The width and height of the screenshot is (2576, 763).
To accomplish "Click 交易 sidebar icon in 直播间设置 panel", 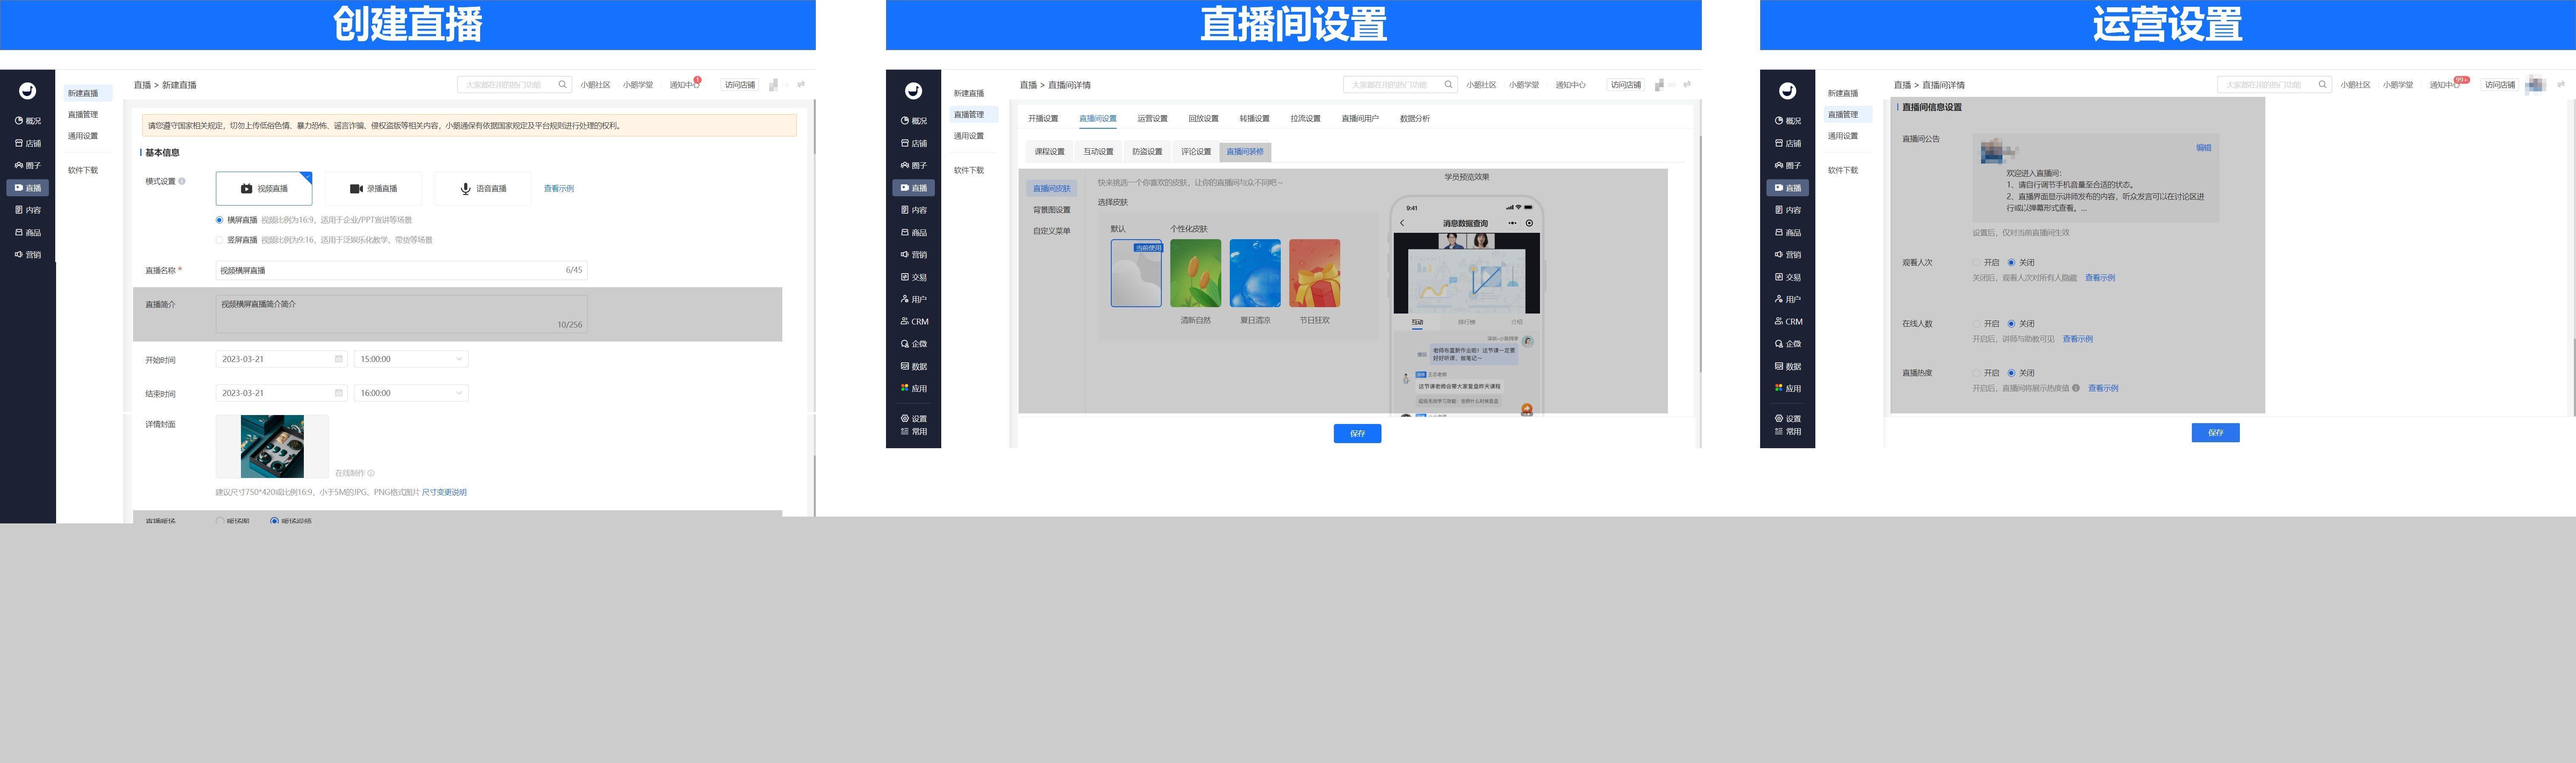I will (x=905, y=277).
